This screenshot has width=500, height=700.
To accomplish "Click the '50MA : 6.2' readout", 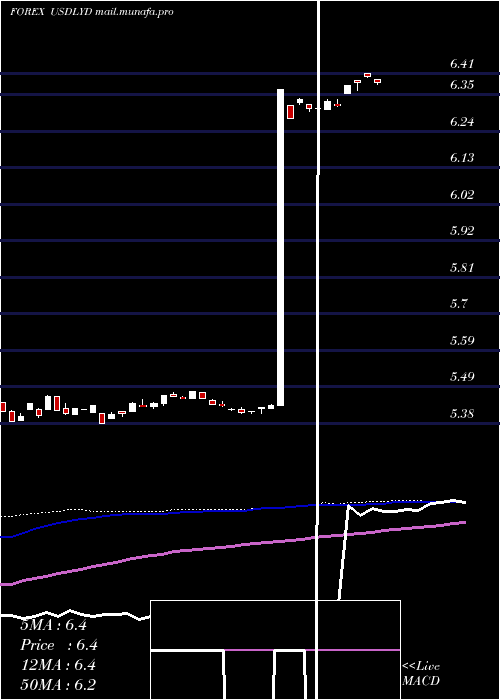I will (x=58, y=685).
